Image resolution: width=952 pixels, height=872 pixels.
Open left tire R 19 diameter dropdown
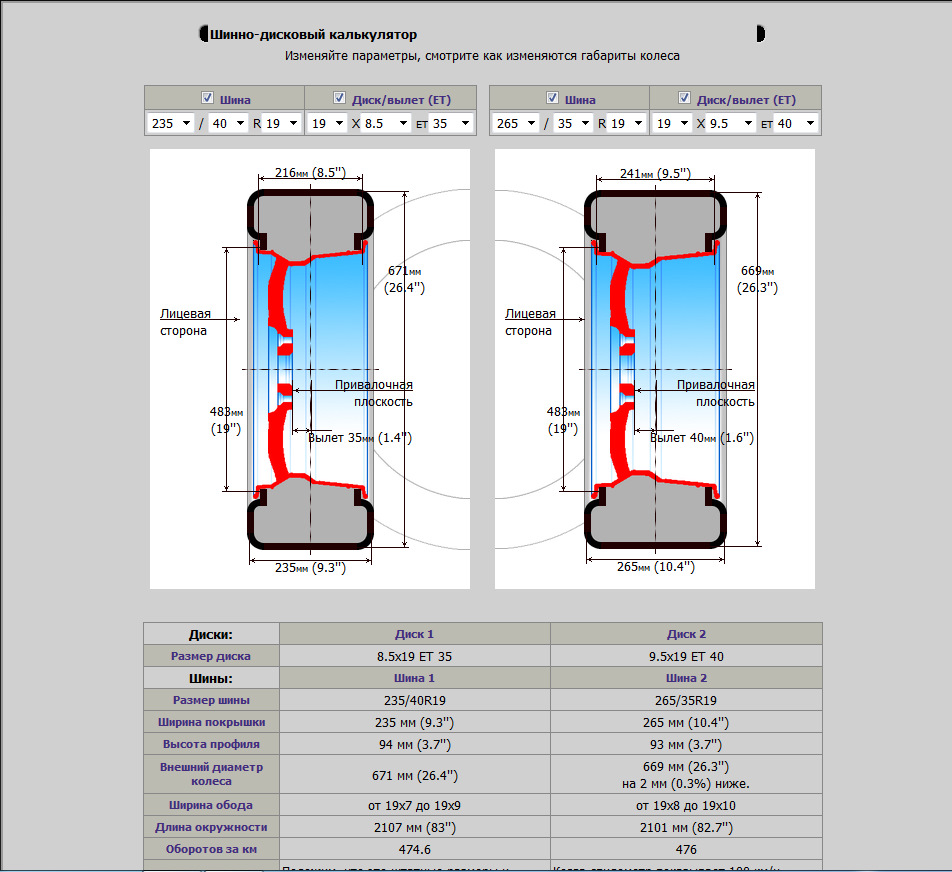click(x=282, y=123)
